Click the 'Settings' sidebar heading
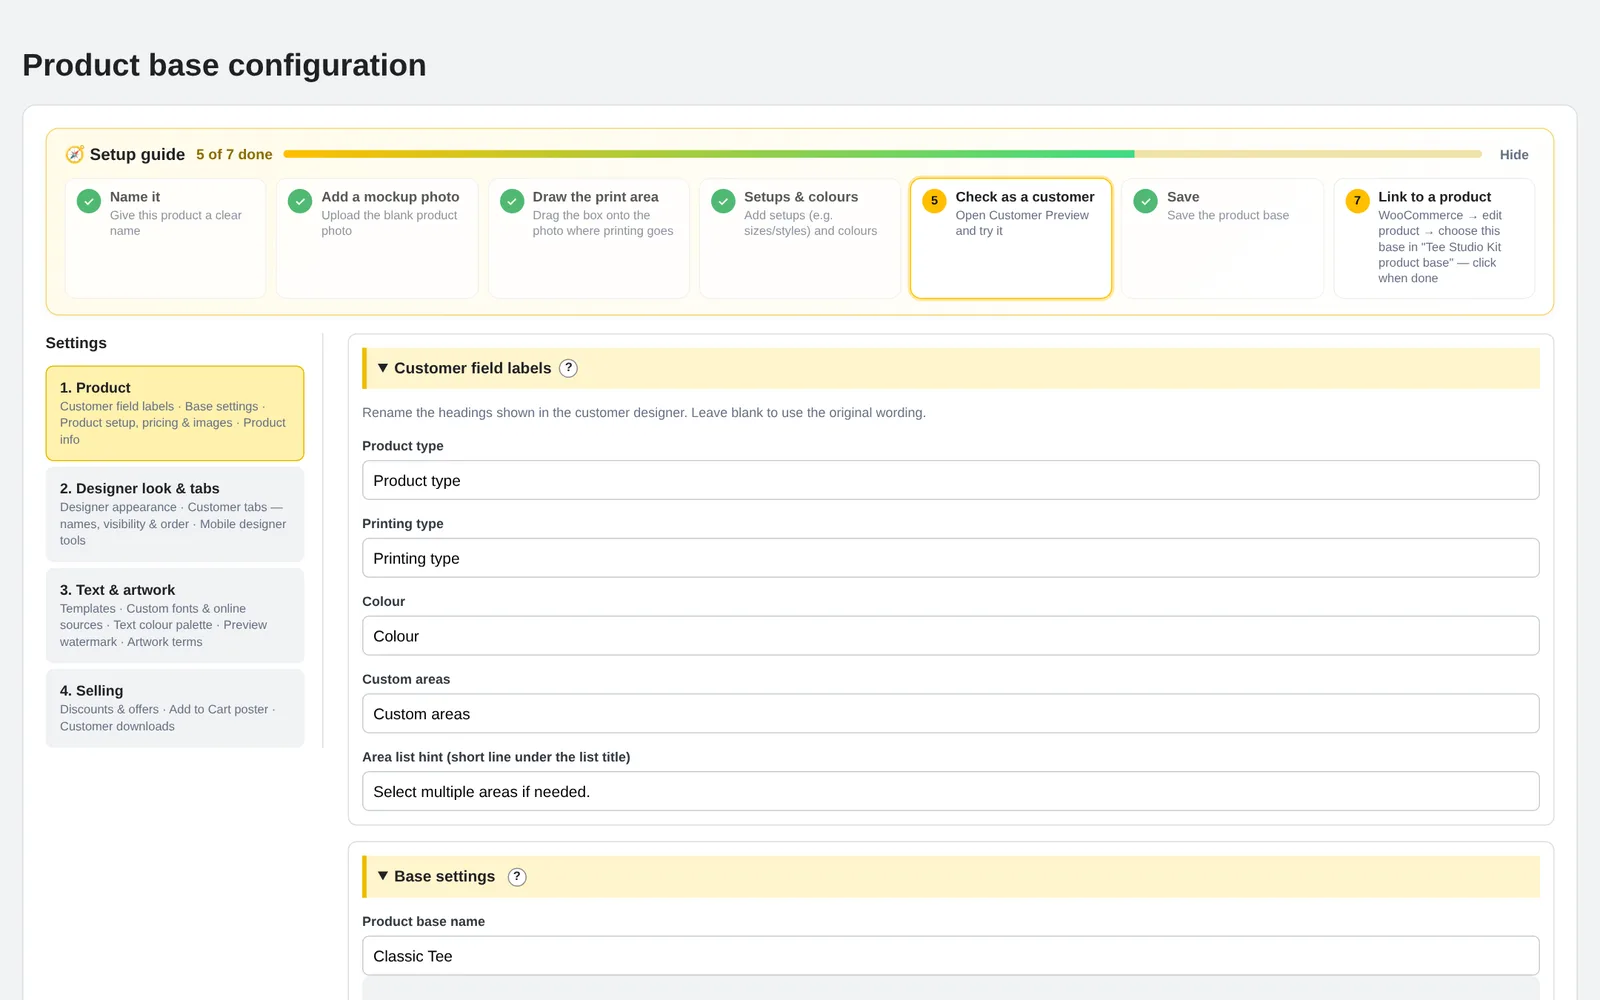 coord(76,343)
